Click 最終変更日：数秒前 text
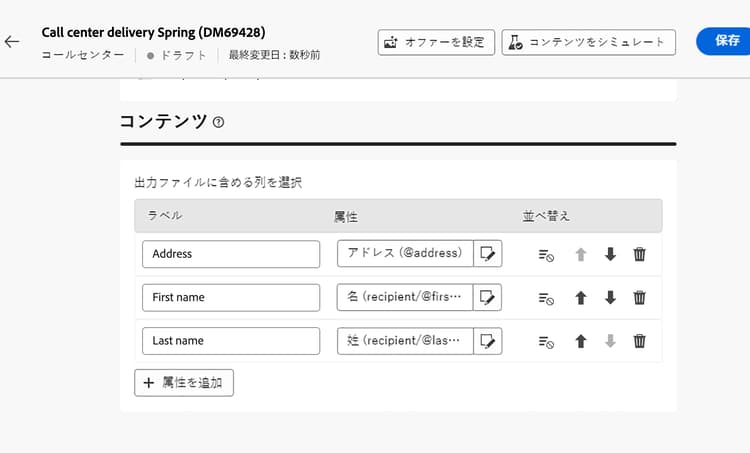The image size is (750, 453). (274, 55)
